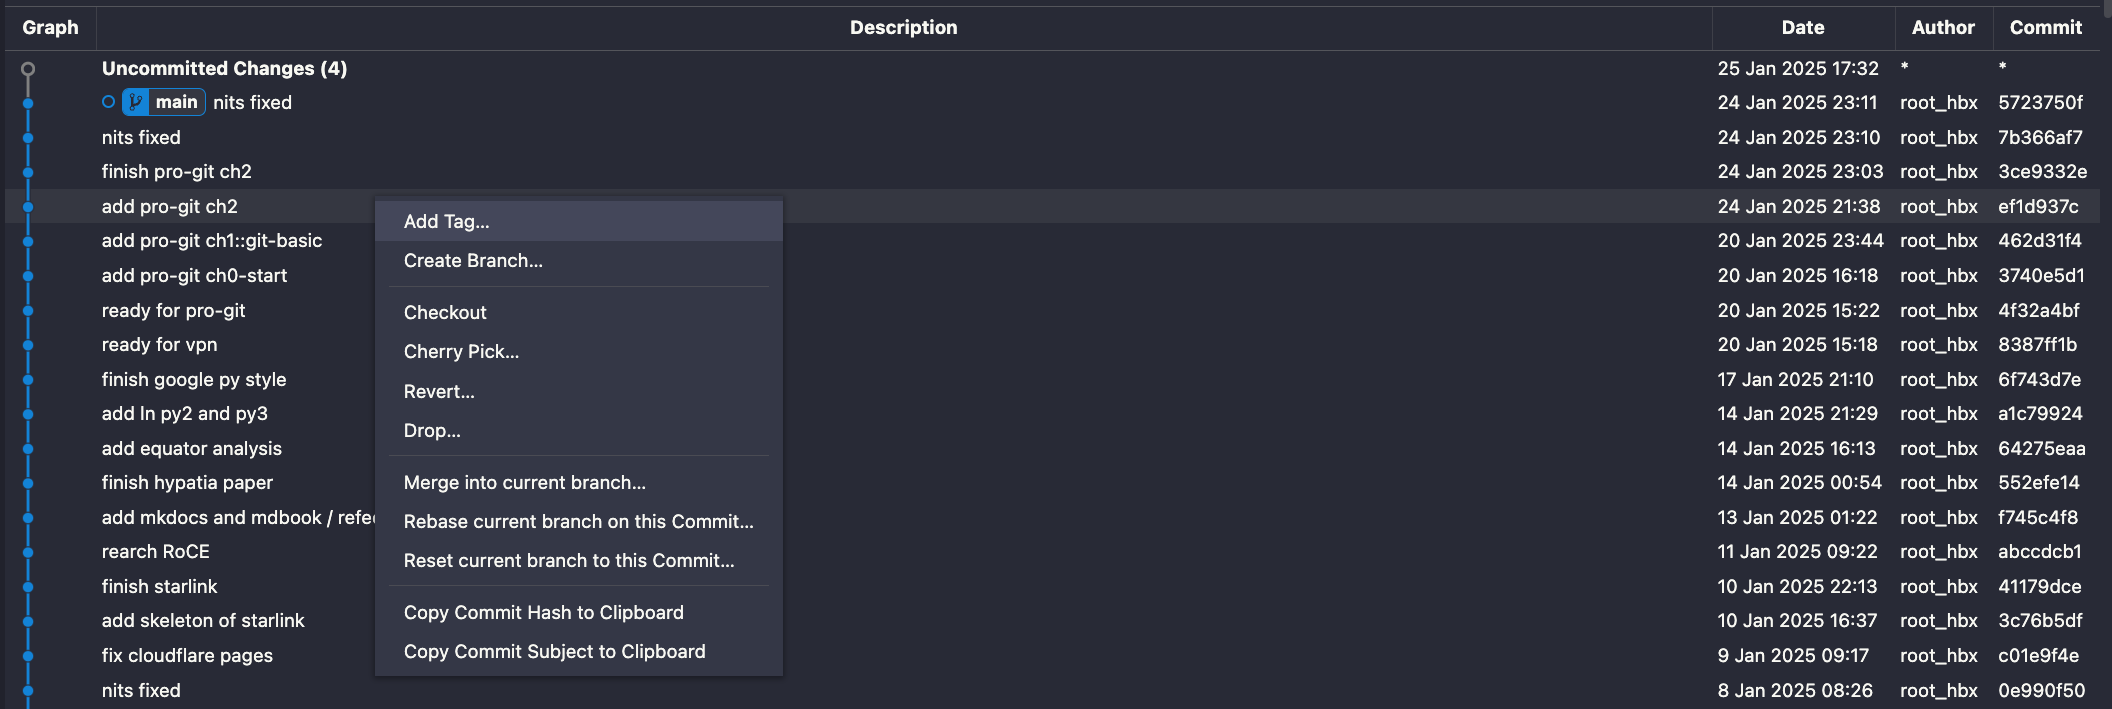This screenshot has height=709, width=2112.
Task: Select Merge into current branch...
Action: (524, 483)
